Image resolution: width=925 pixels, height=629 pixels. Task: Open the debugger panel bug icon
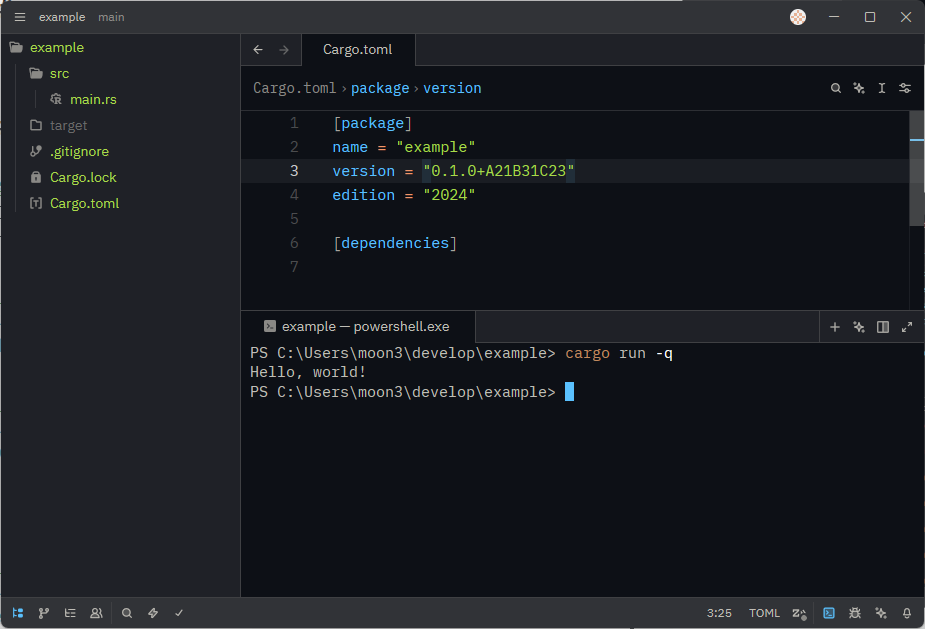tap(855, 613)
